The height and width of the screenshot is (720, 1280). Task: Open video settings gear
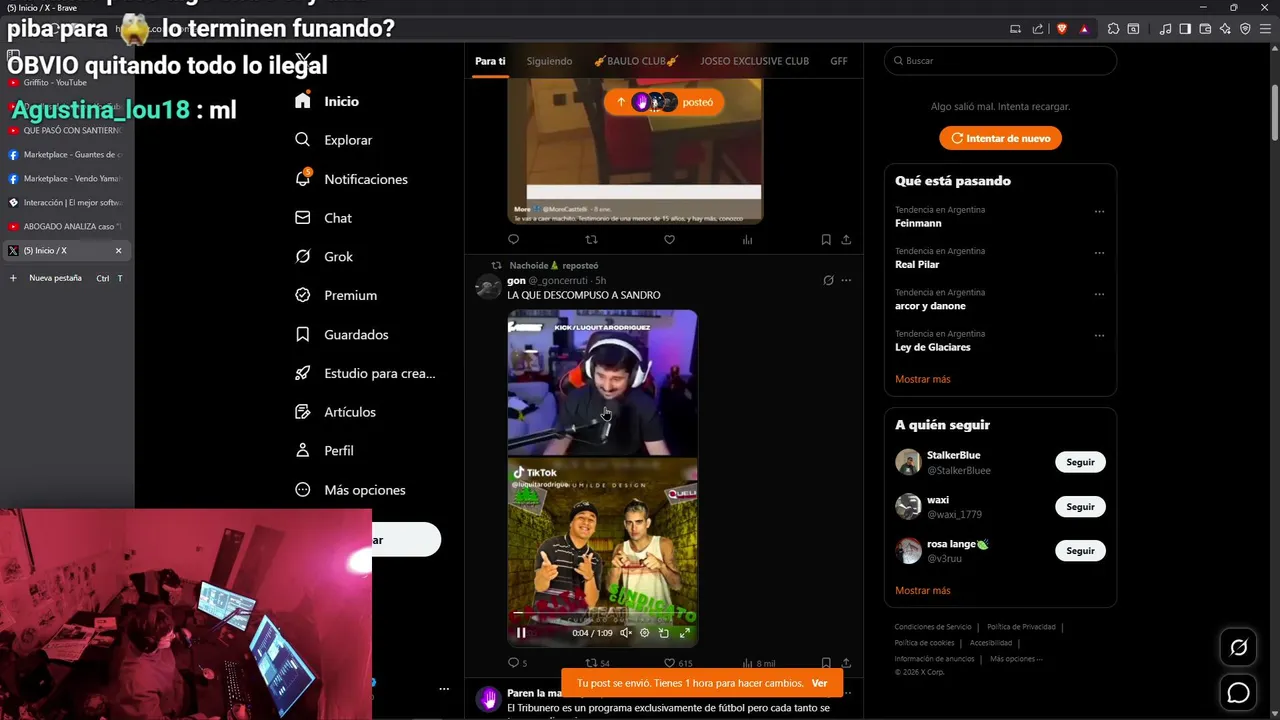tap(644, 633)
